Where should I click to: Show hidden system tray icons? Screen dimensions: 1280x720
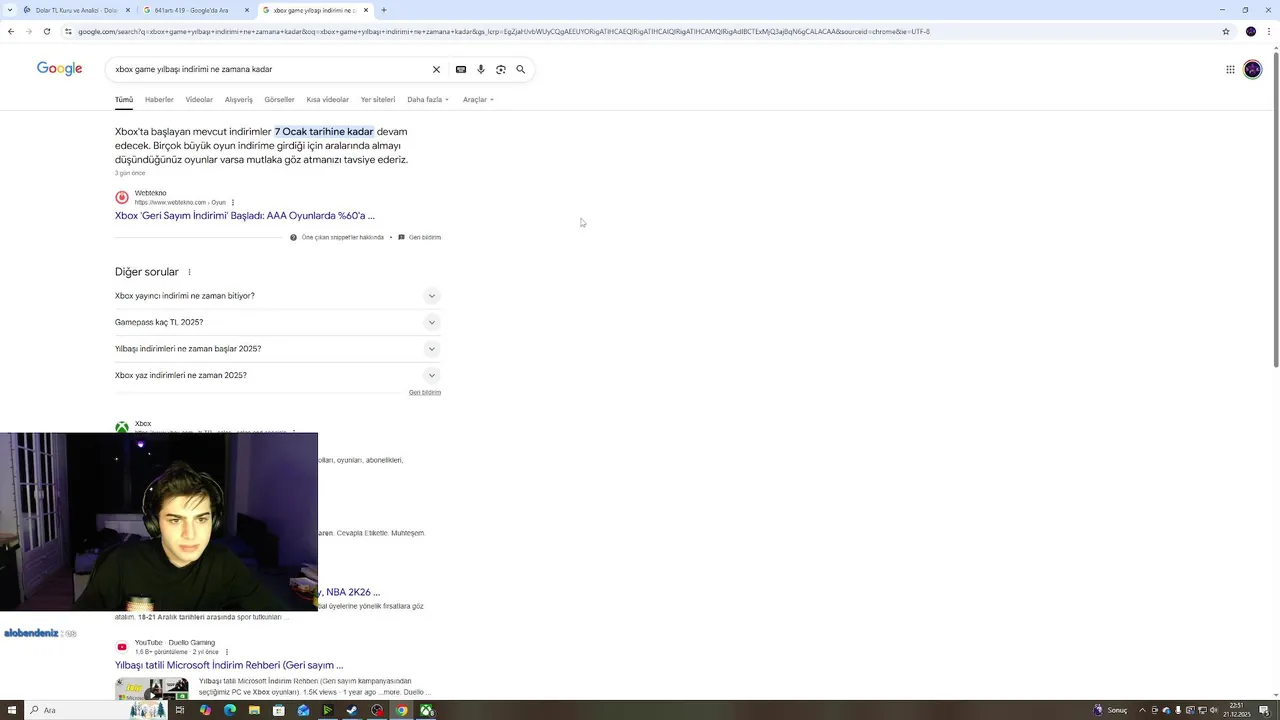tap(1142, 710)
